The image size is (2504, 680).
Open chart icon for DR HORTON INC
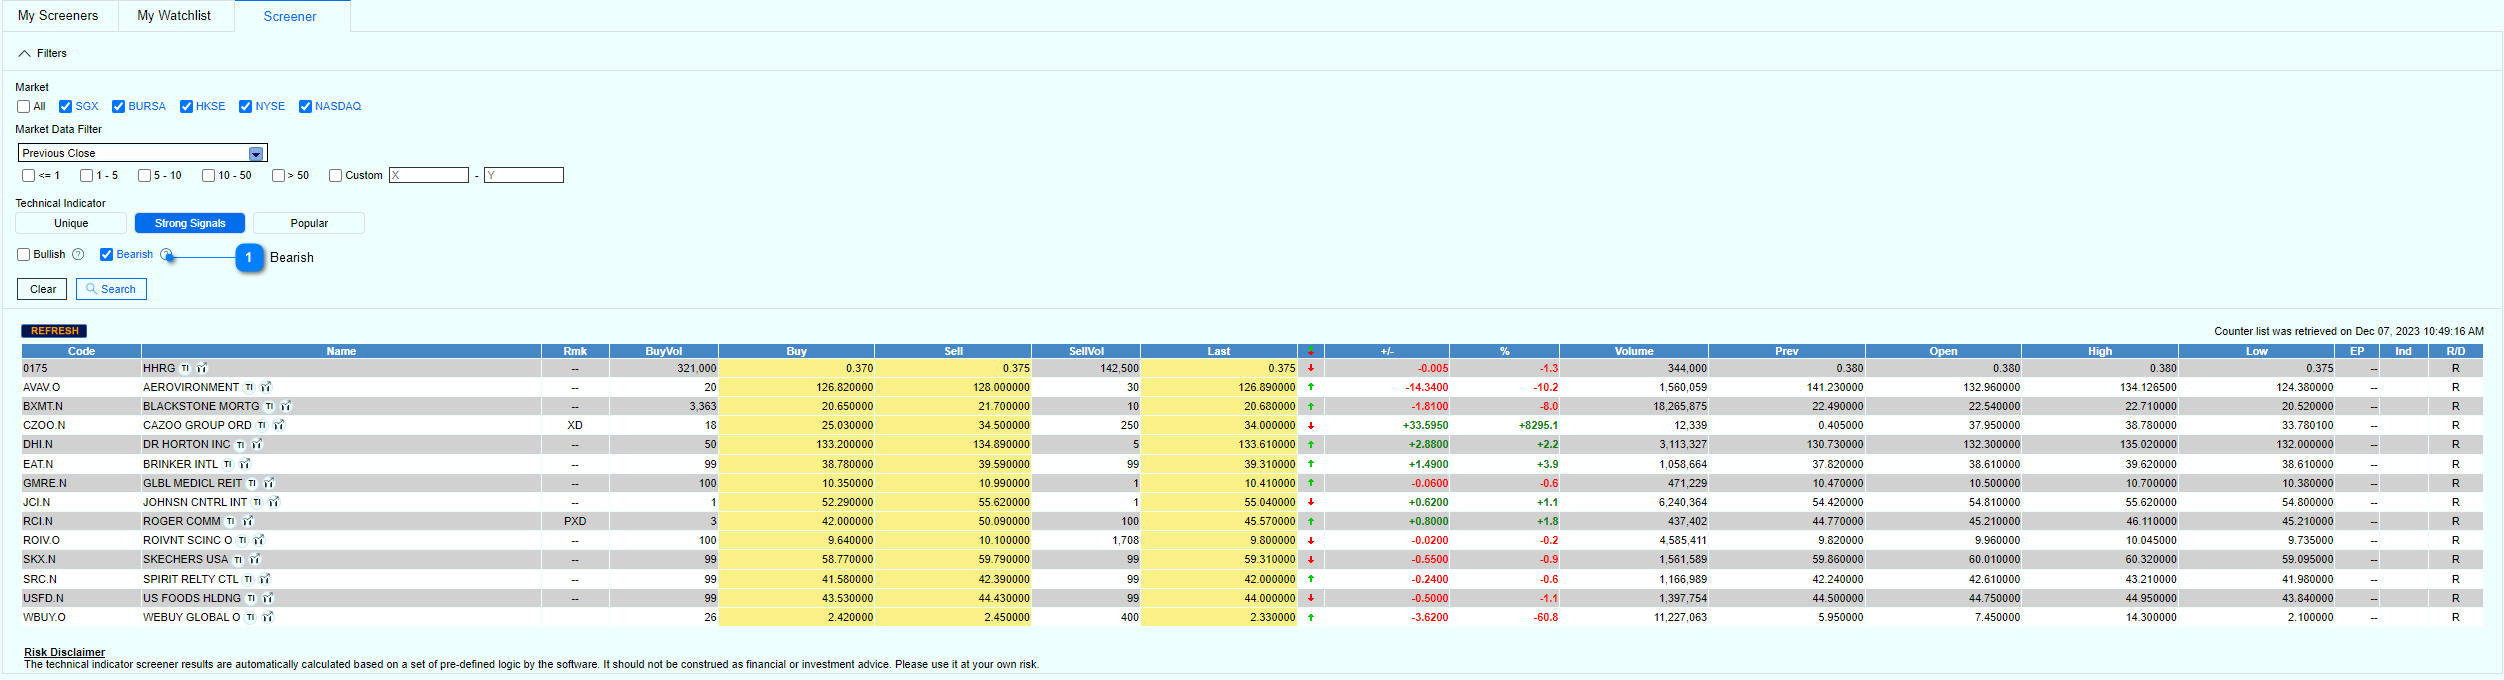[x=257, y=444]
